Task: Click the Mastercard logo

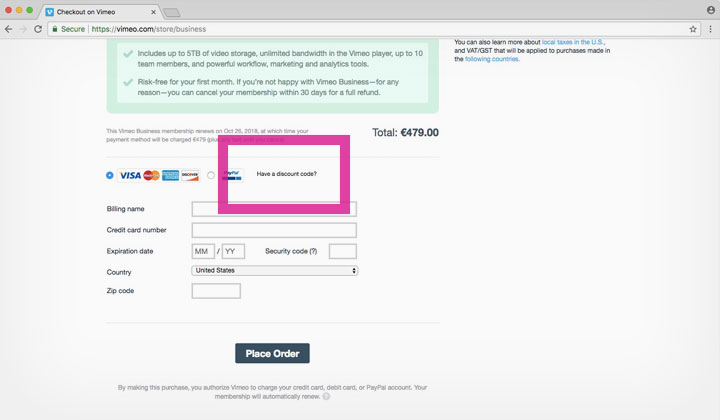Action: (151, 175)
